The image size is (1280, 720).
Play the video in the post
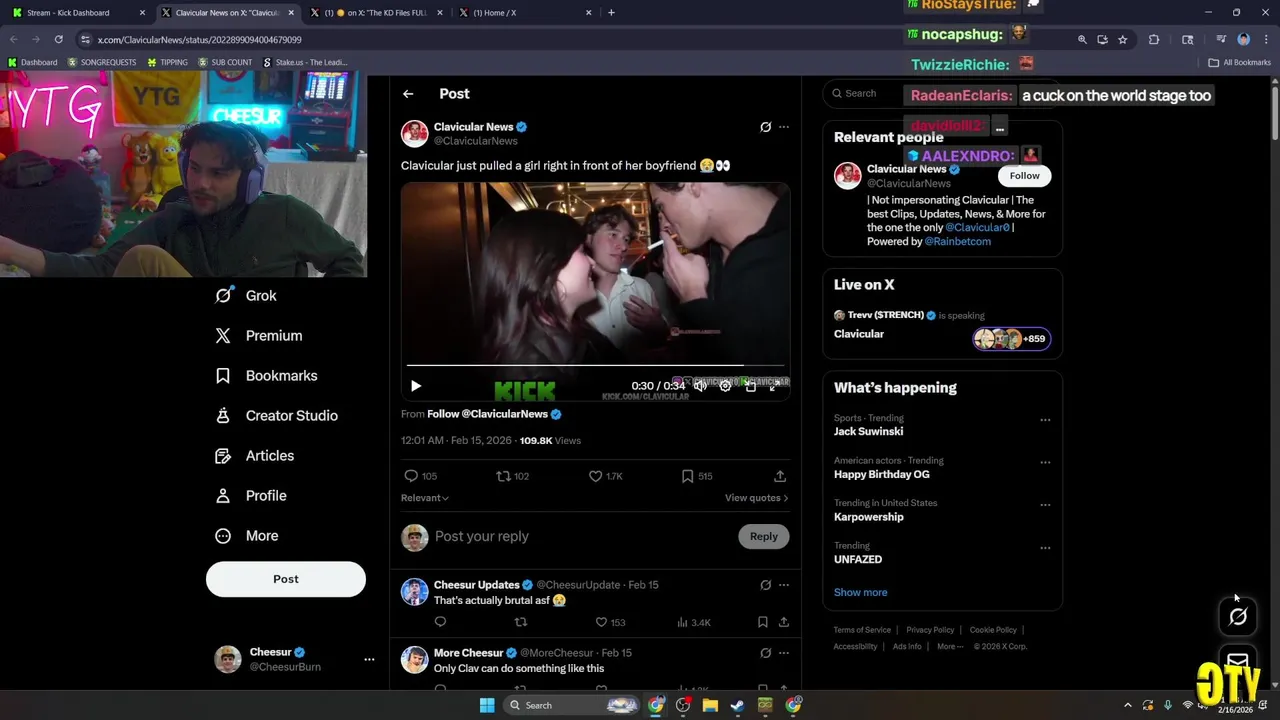coord(416,386)
